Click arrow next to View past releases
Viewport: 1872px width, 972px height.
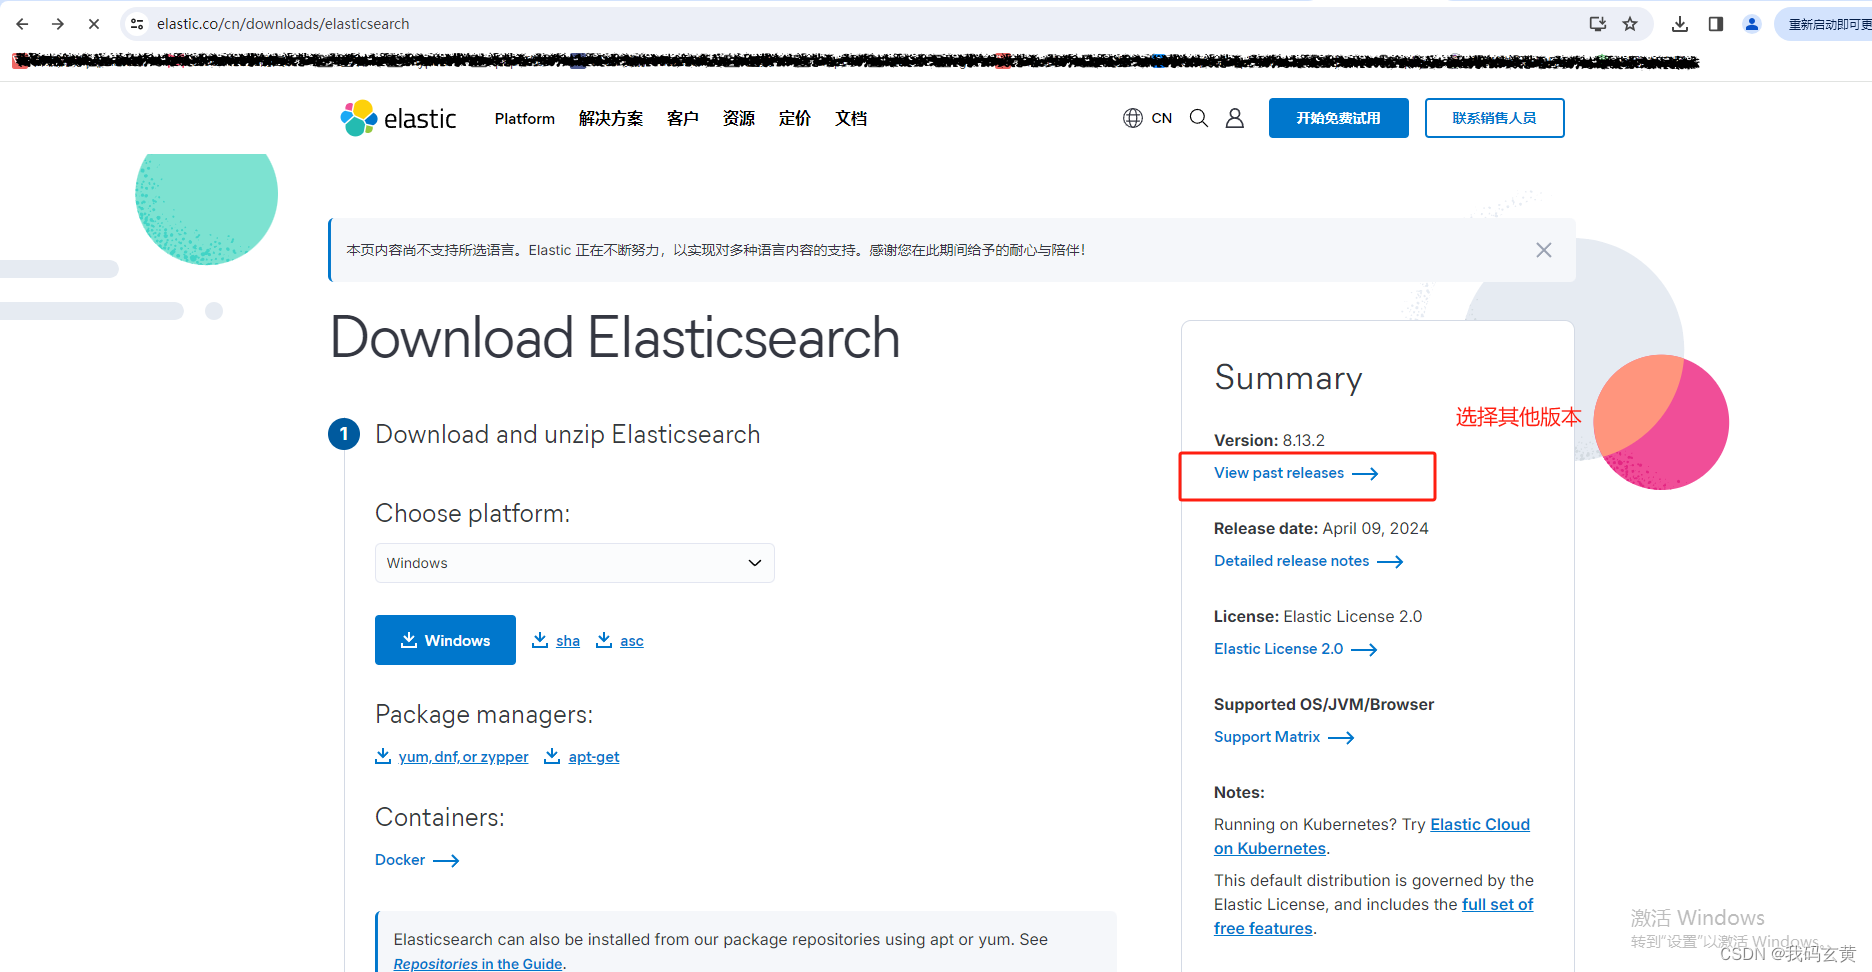[x=1365, y=474]
